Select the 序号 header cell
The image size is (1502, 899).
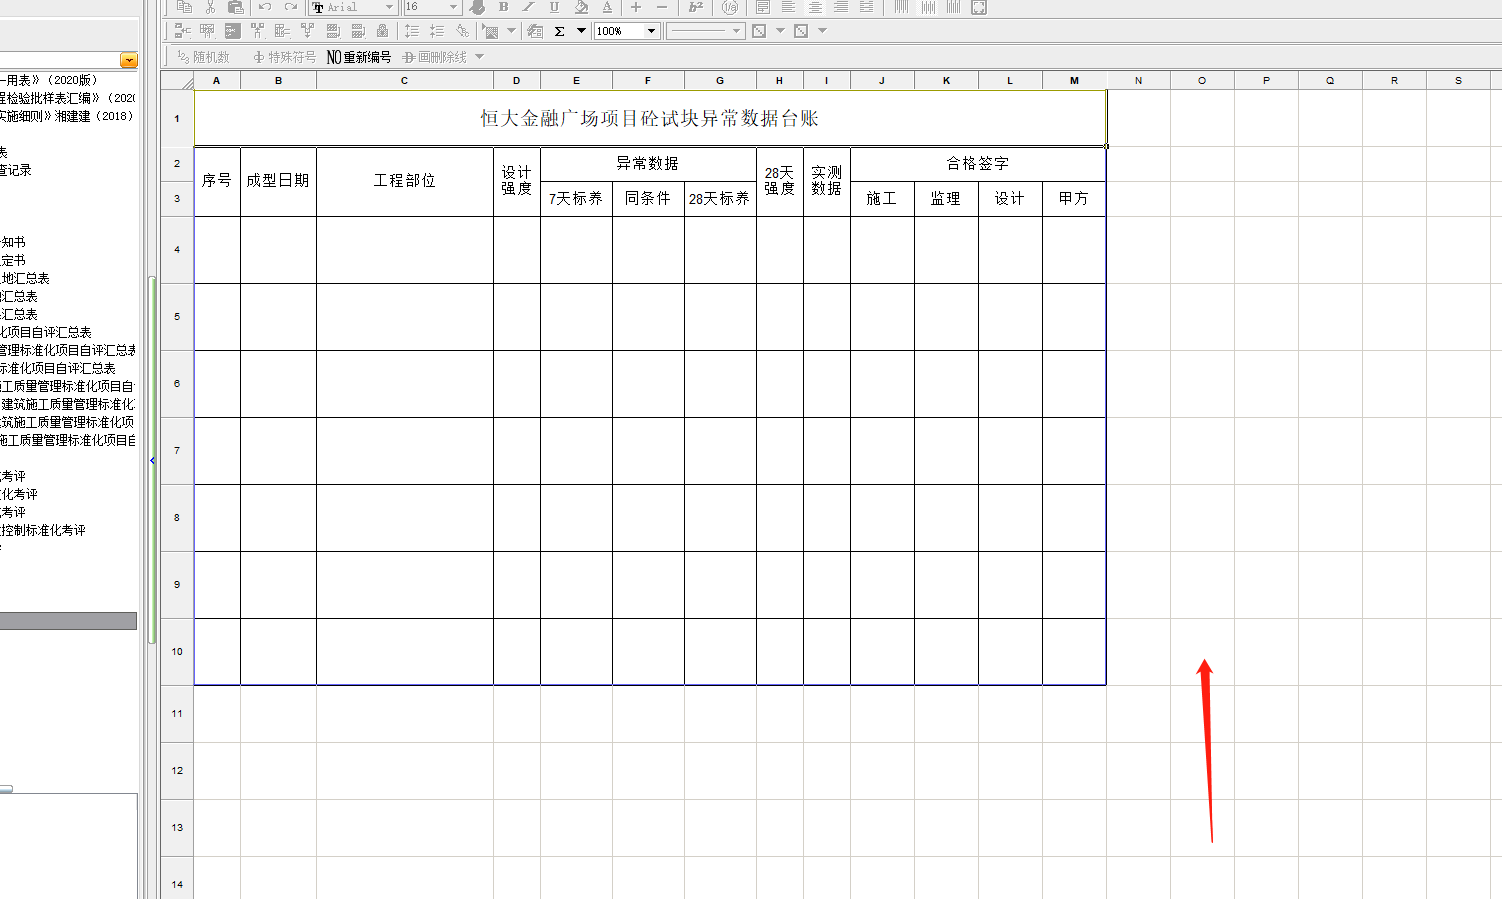(x=217, y=181)
